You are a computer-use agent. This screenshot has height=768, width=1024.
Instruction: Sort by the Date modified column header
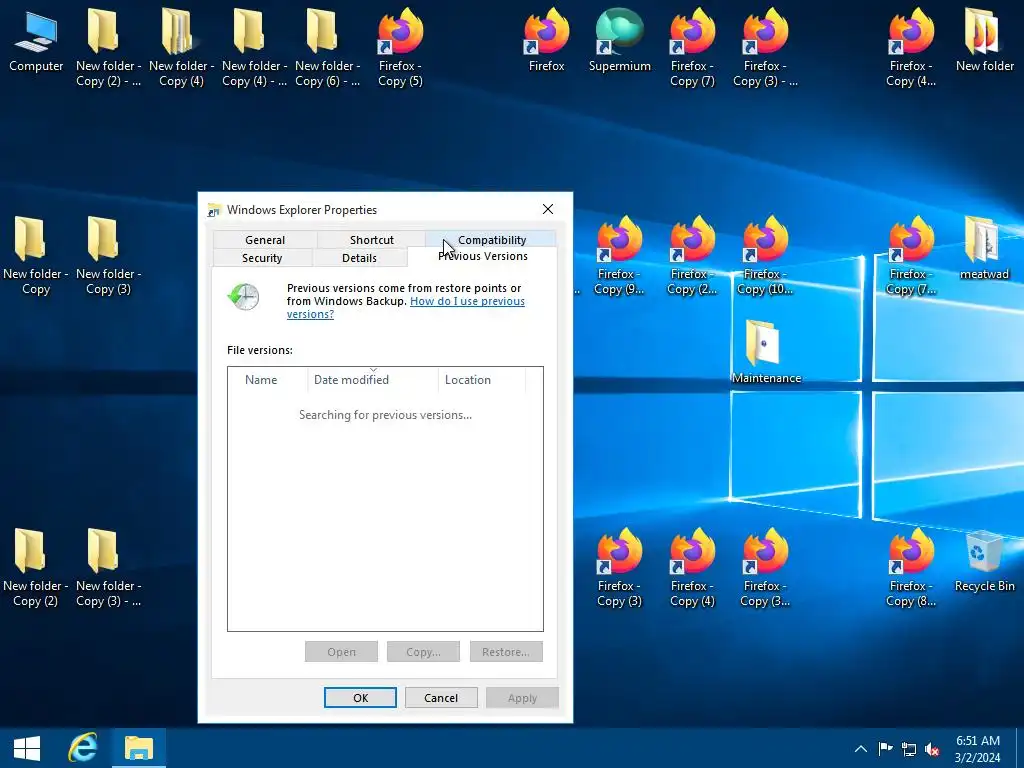click(373, 380)
